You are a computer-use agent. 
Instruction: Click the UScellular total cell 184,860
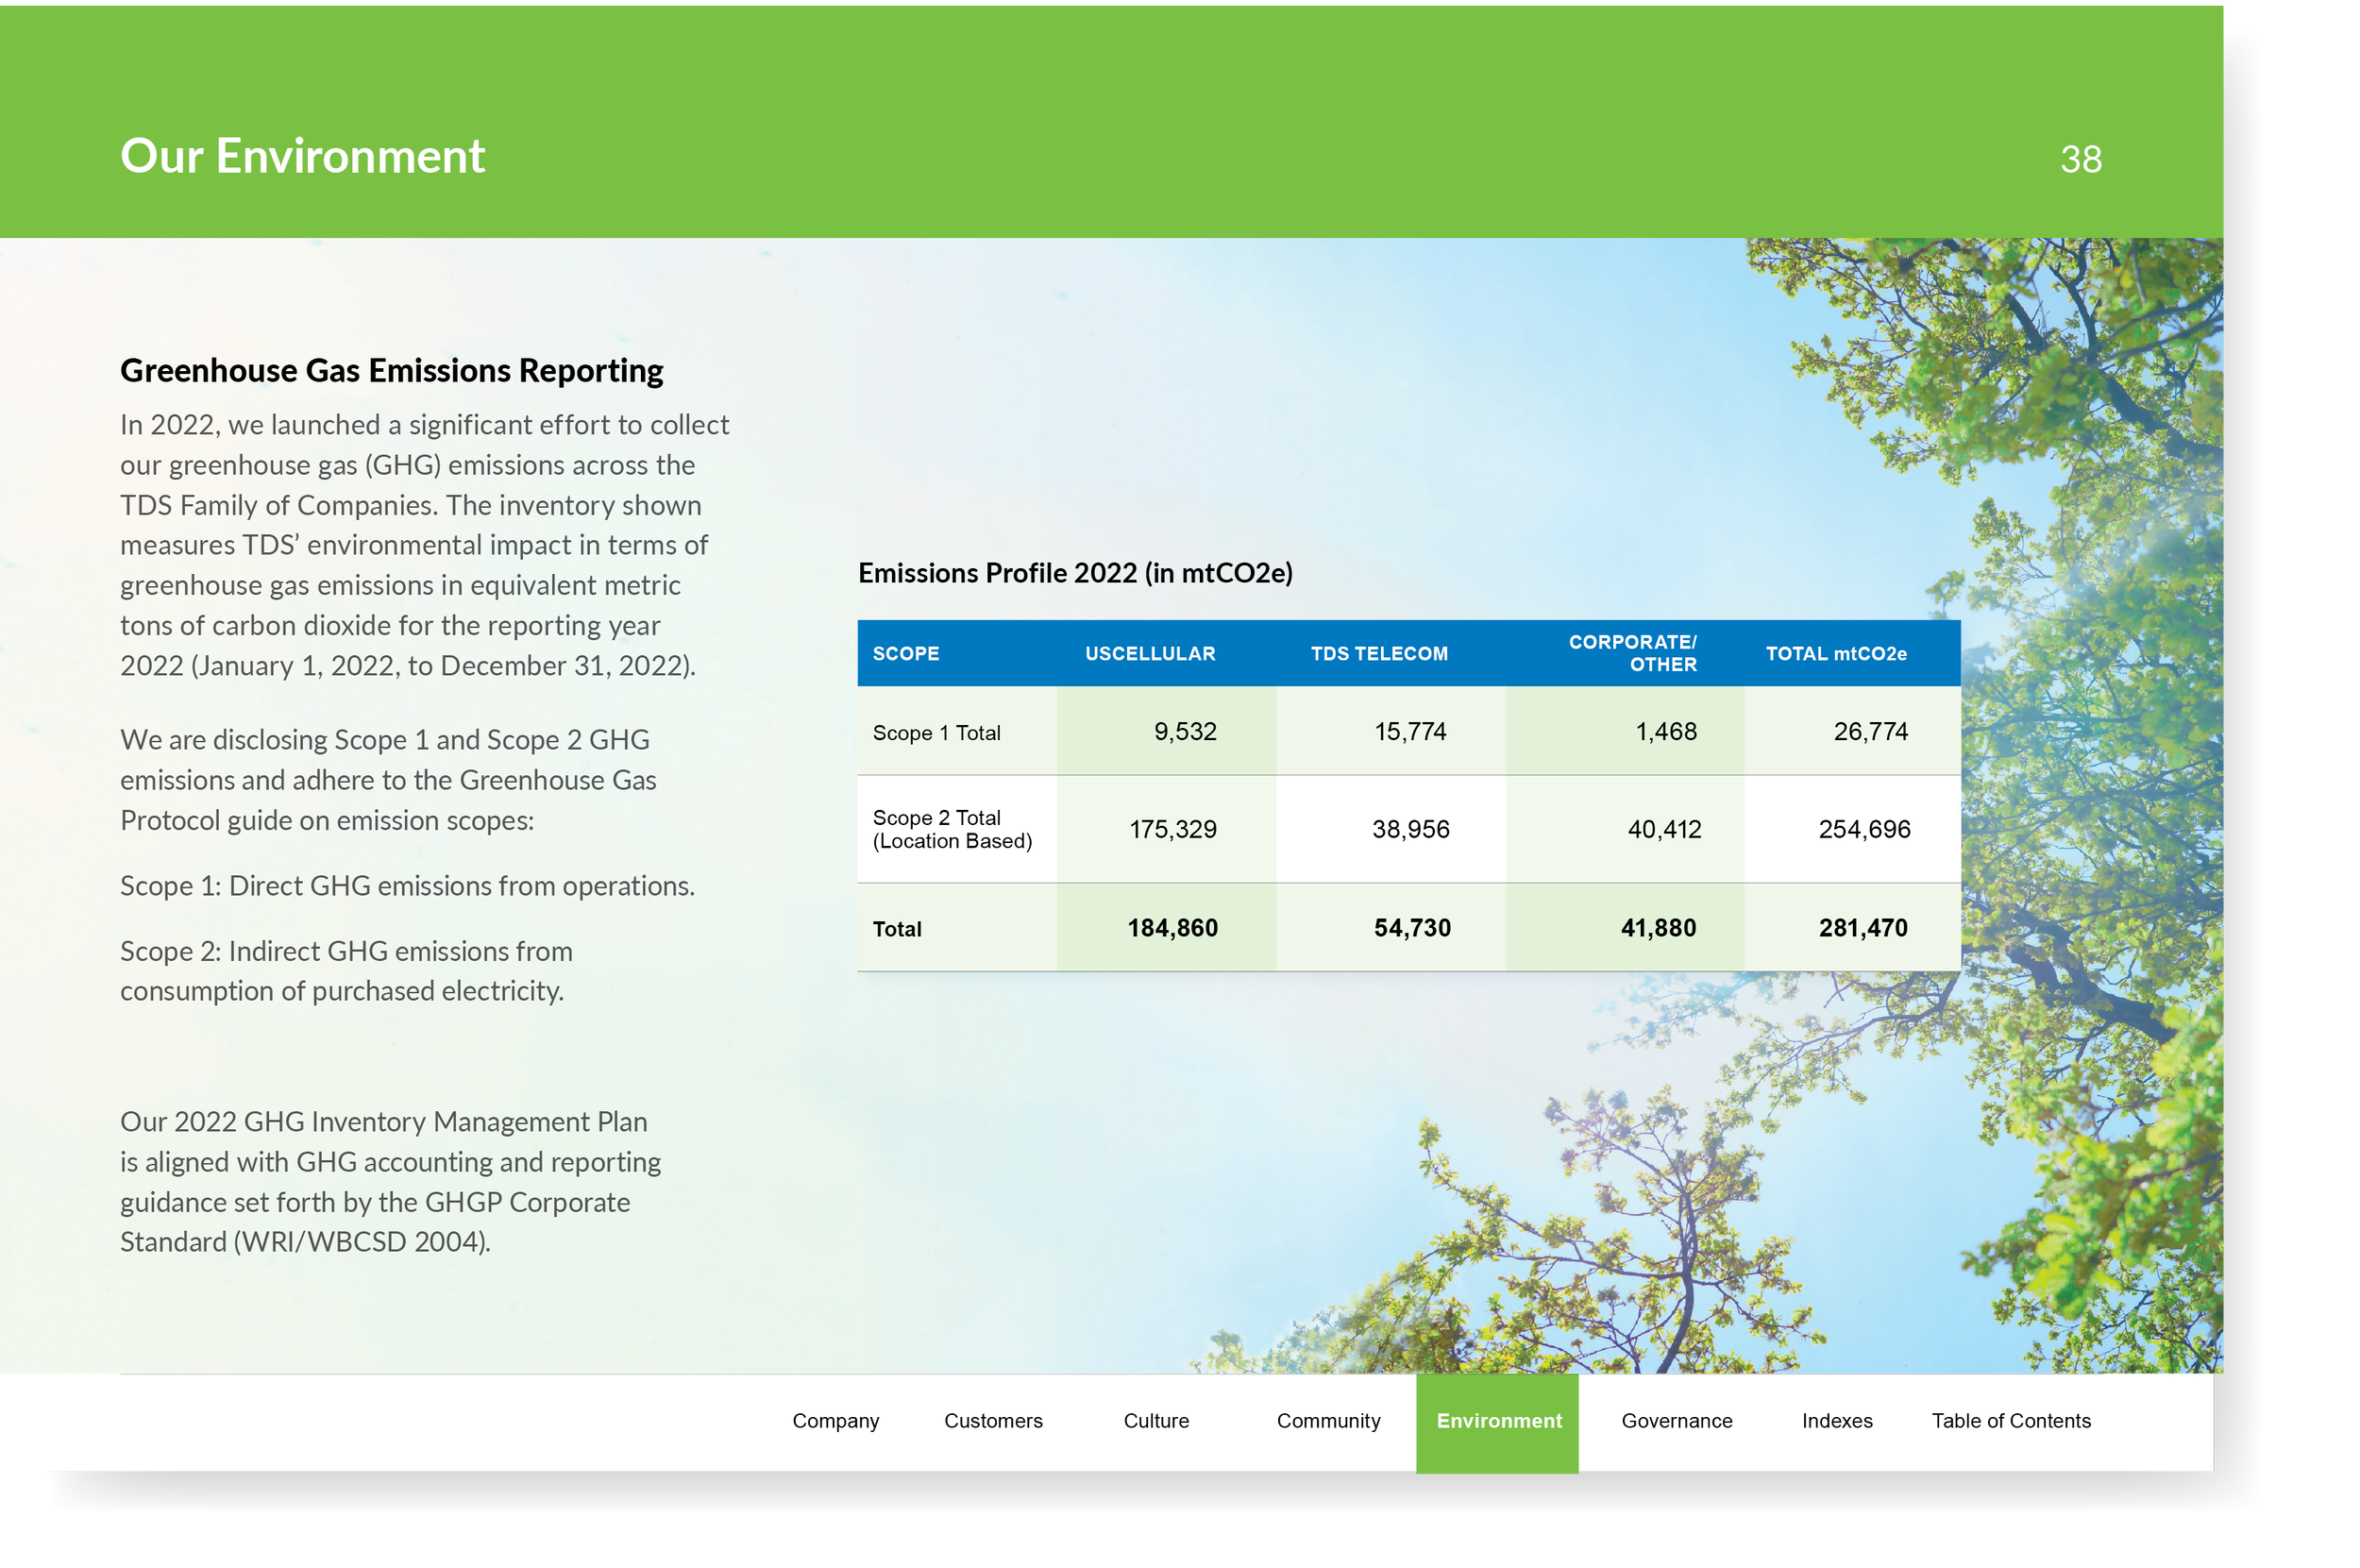[1172, 927]
